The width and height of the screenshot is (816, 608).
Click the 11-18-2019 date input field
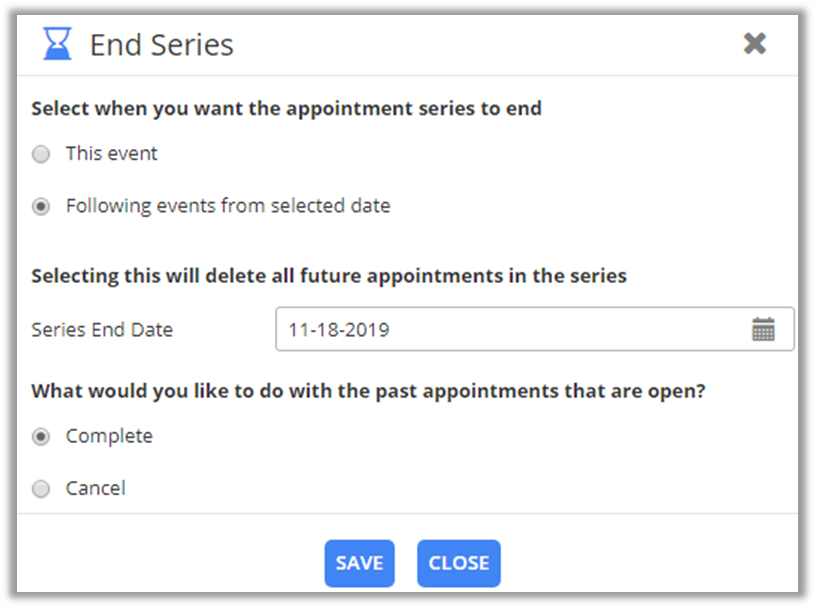coord(510,329)
